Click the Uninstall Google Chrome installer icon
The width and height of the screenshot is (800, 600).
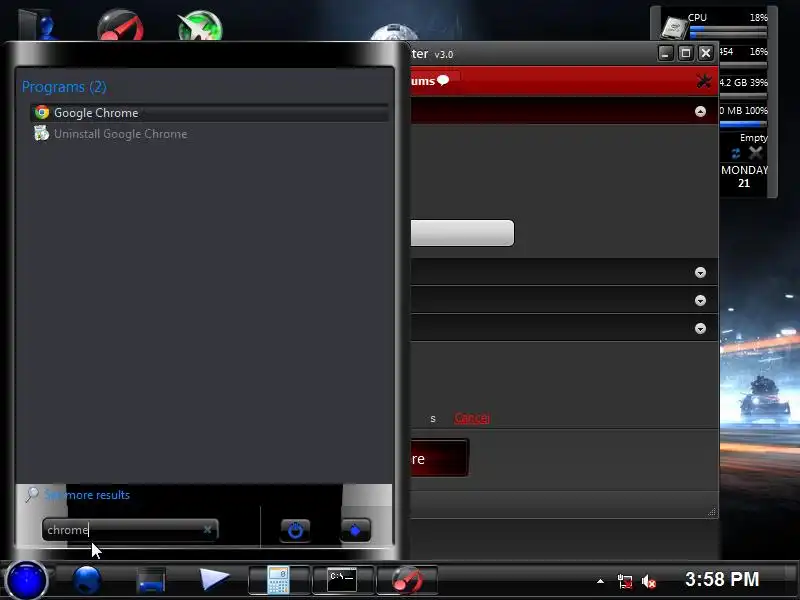(x=41, y=134)
